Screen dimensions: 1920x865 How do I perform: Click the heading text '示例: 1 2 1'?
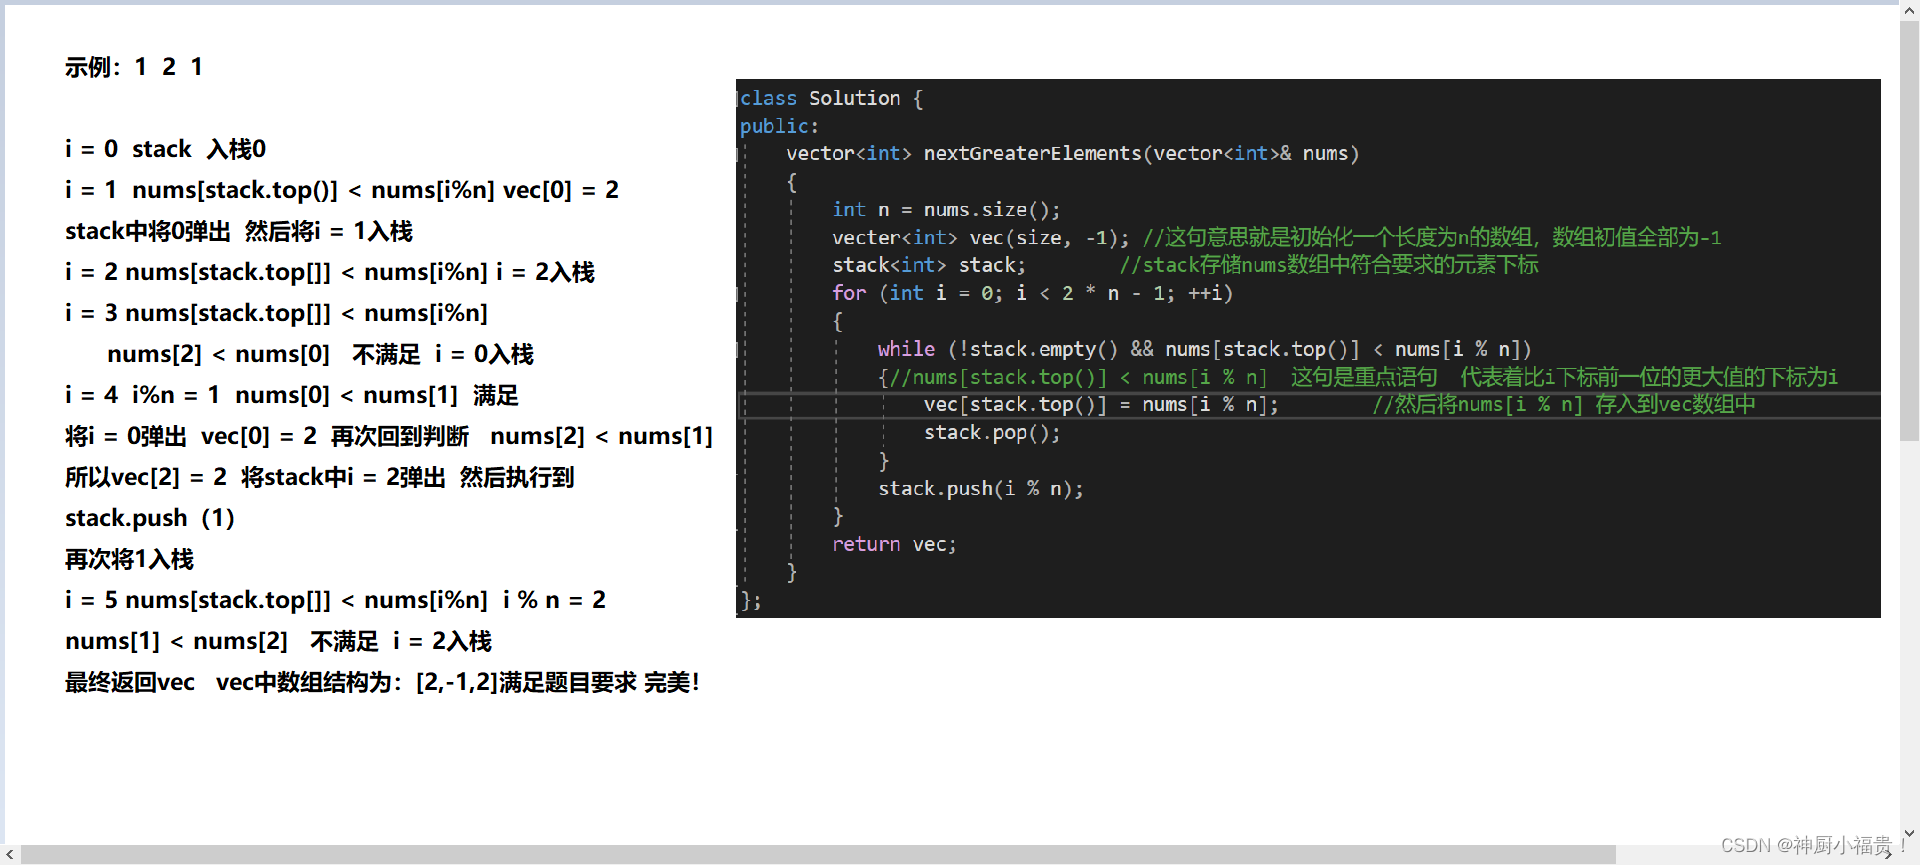click(134, 67)
